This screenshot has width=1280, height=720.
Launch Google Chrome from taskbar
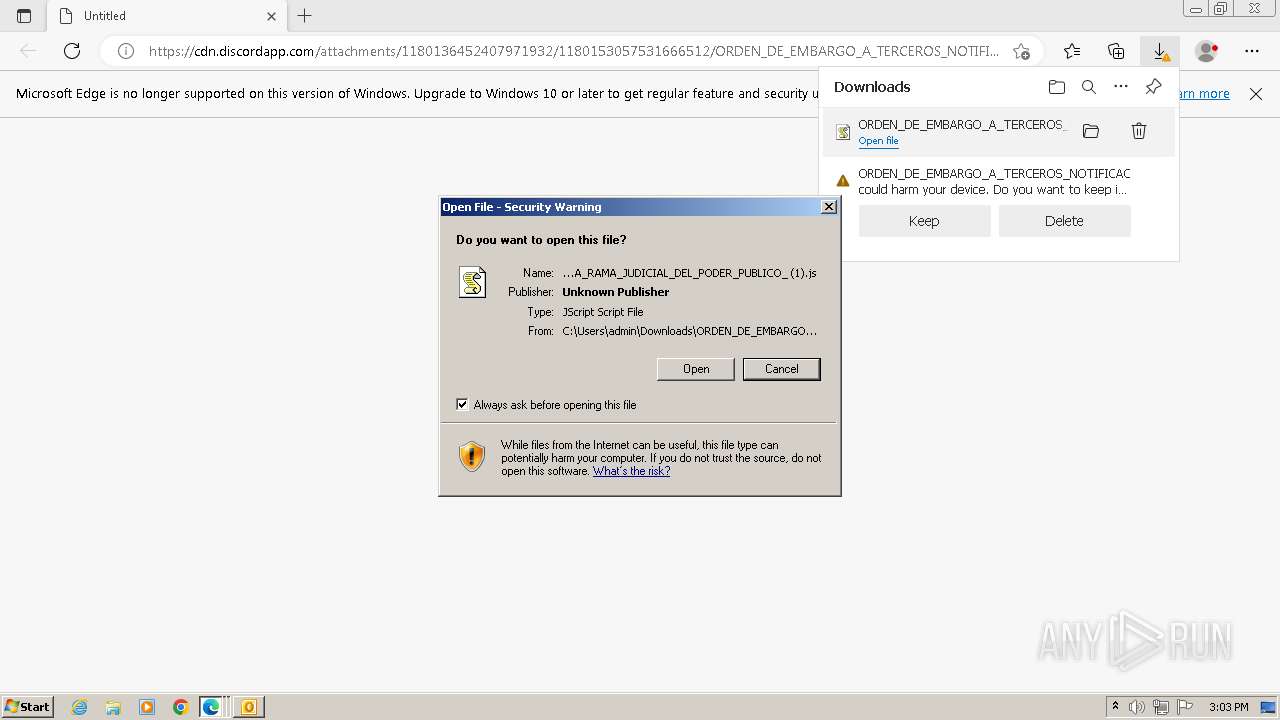[180, 707]
